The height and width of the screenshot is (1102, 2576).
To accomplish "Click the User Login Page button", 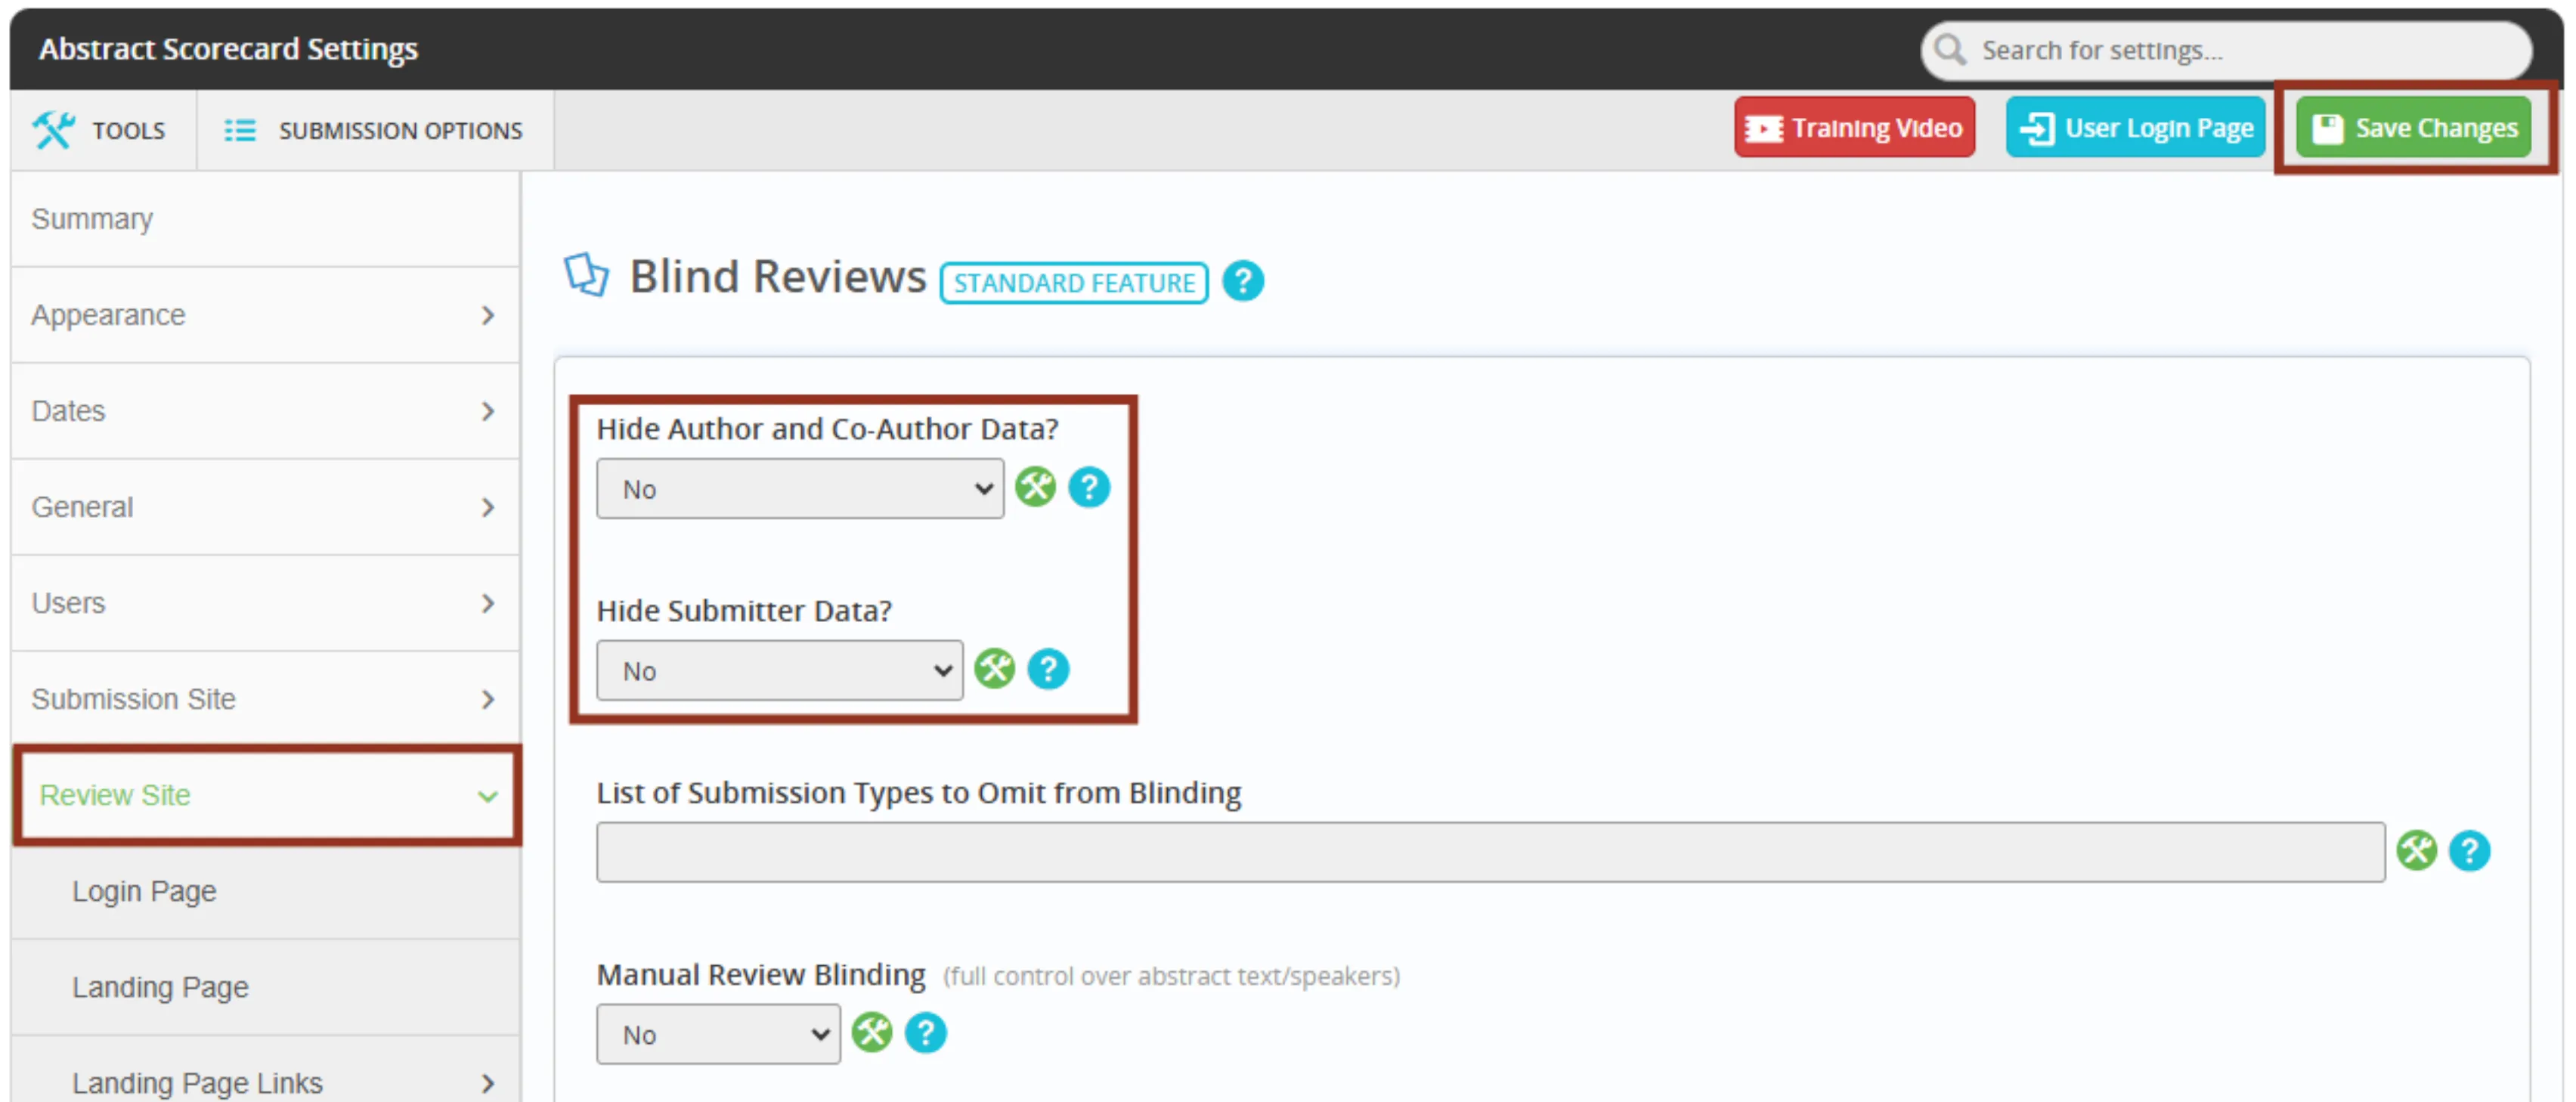I will click(2135, 128).
